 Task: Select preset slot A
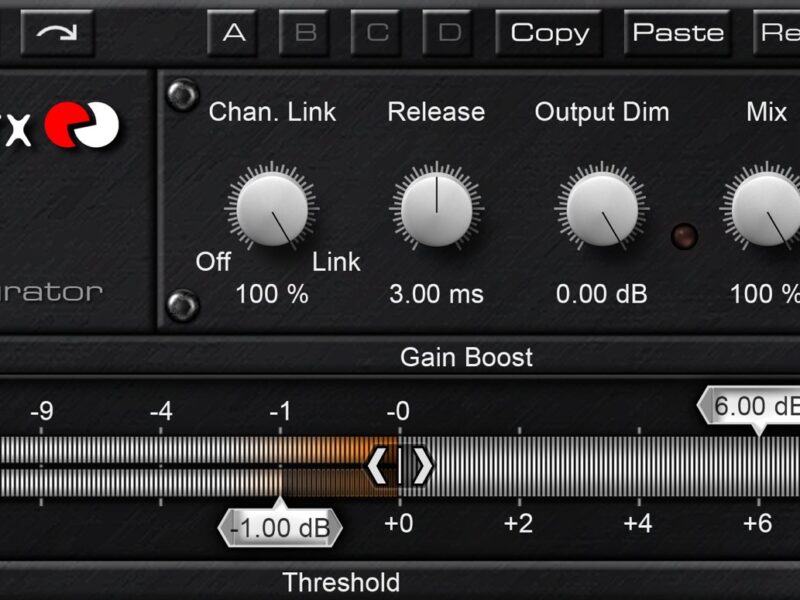coord(233,32)
